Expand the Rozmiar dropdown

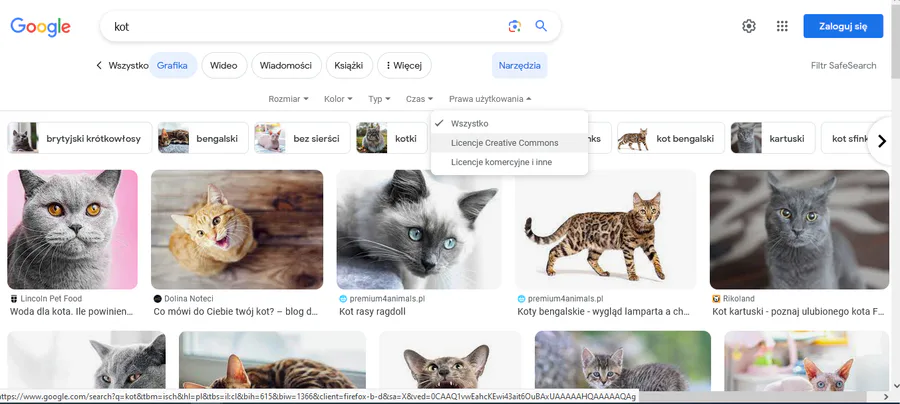coord(288,99)
